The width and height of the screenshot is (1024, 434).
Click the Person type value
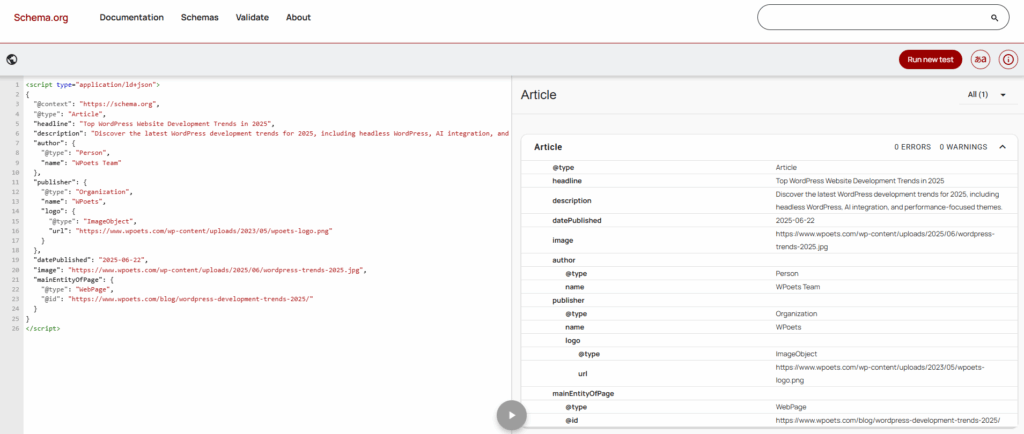[786, 273]
